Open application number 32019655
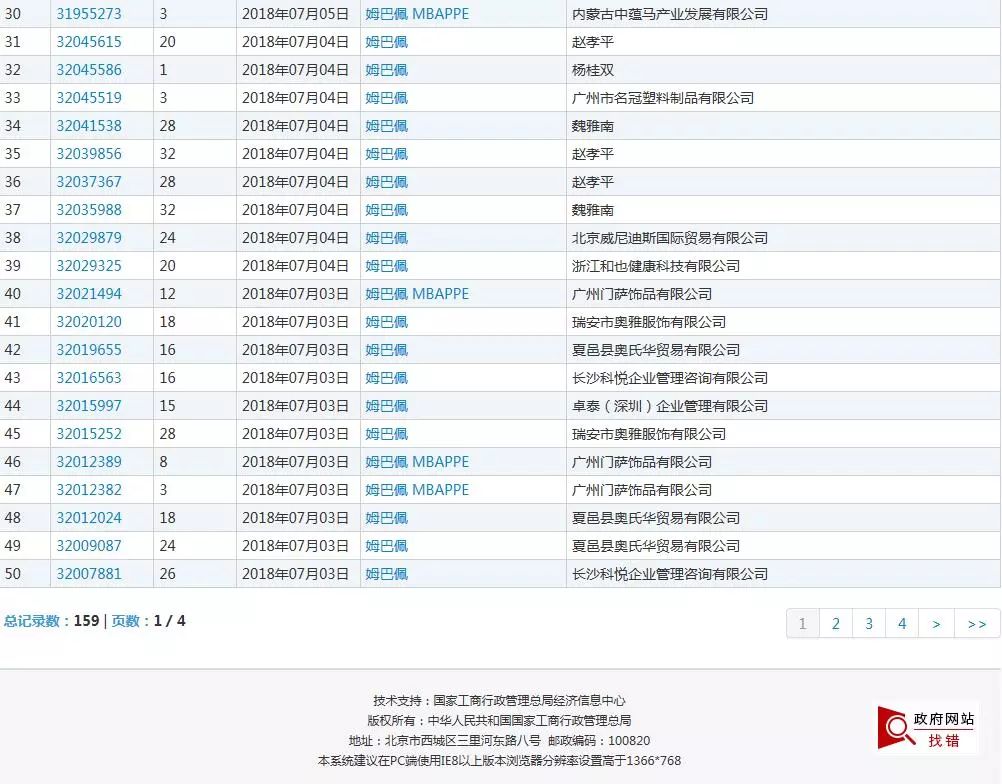 (89, 350)
